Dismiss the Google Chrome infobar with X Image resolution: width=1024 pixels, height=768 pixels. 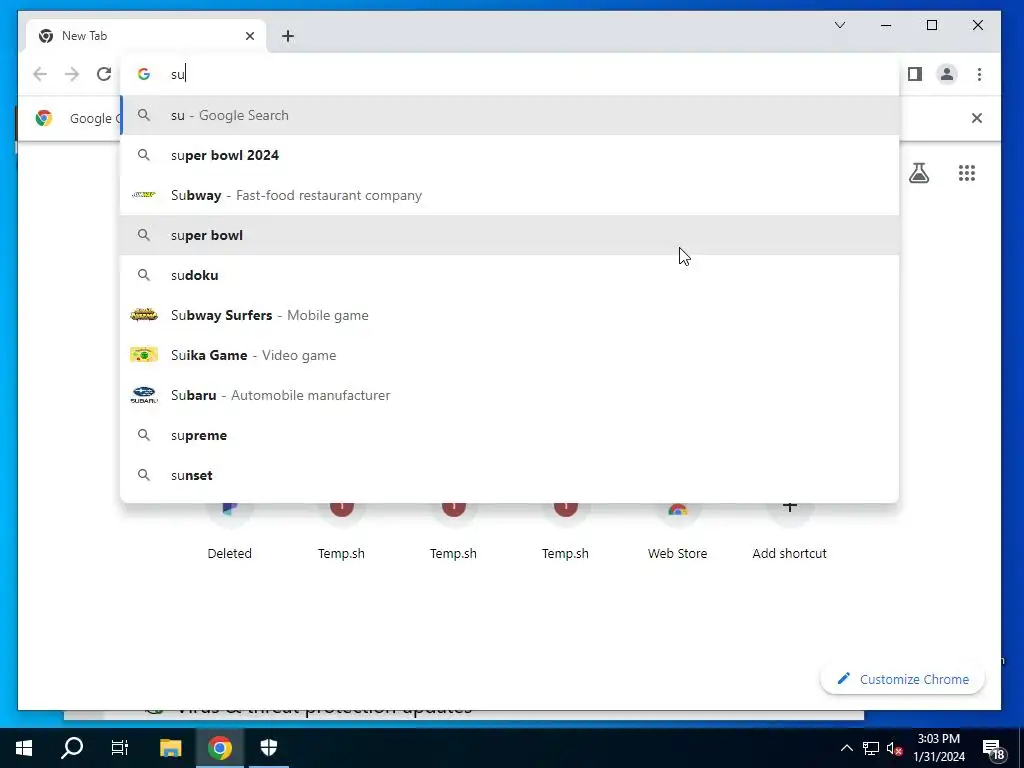tap(976, 118)
